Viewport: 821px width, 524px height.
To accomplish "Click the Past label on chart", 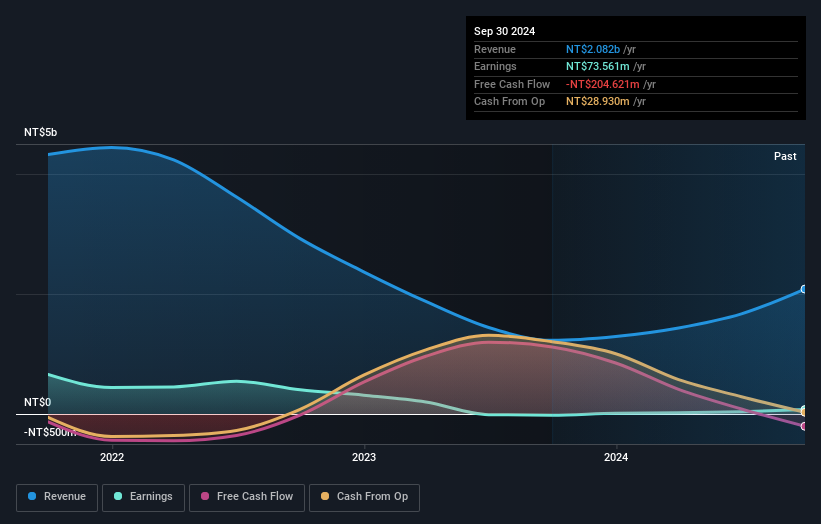I will [785, 156].
